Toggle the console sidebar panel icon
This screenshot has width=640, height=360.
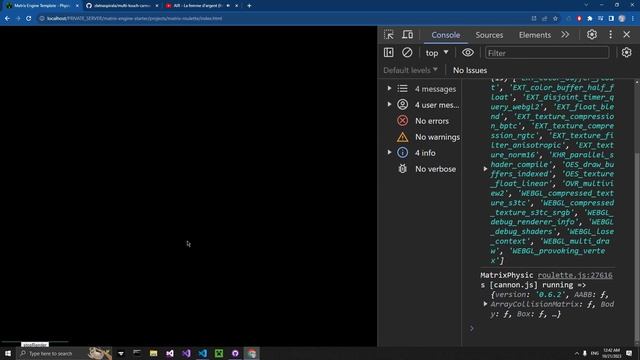[x=389, y=53]
